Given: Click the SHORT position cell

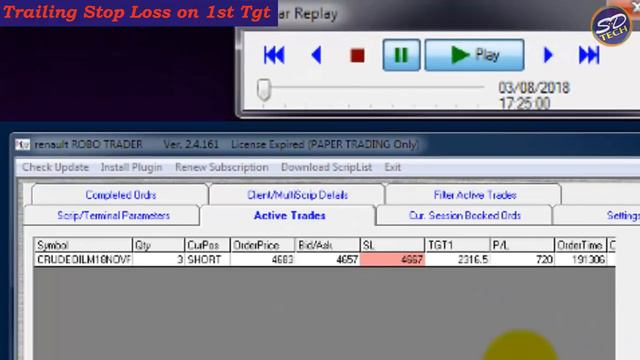Looking at the screenshot, I should tap(207, 260).
